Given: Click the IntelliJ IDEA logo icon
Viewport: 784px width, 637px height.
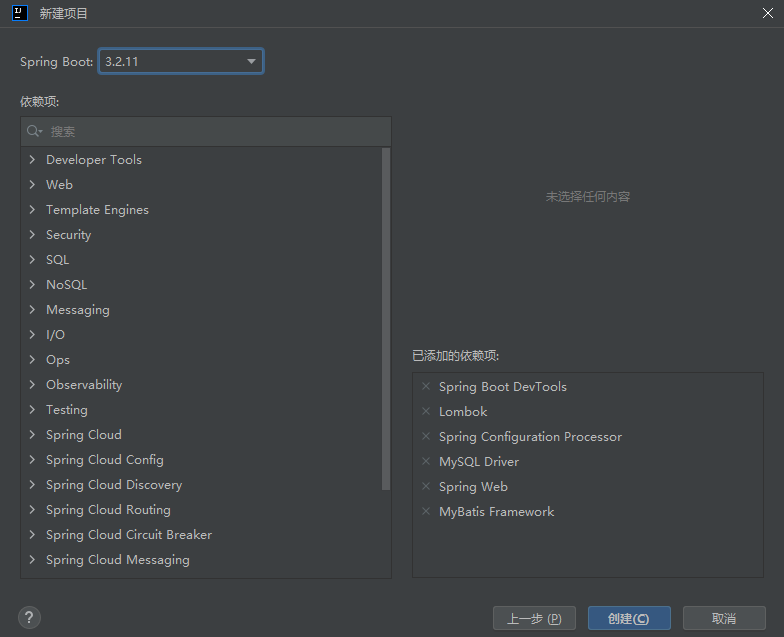Looking at the screenshot, I should (x=20, y=13).
